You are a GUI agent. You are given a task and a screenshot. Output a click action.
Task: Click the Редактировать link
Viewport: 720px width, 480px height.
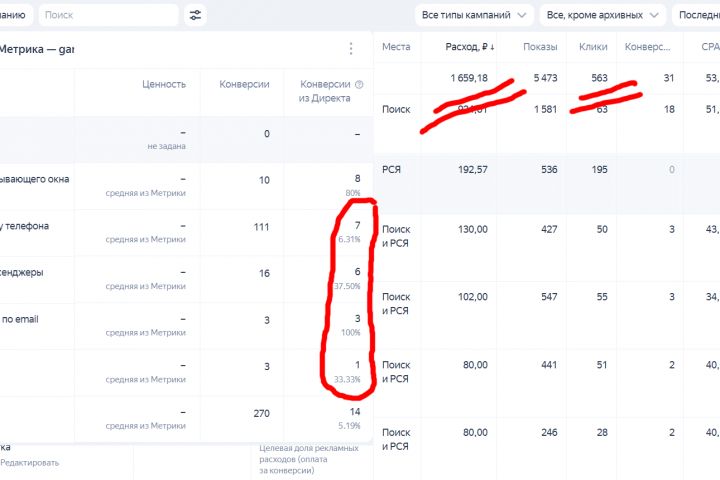coord(30,462)
